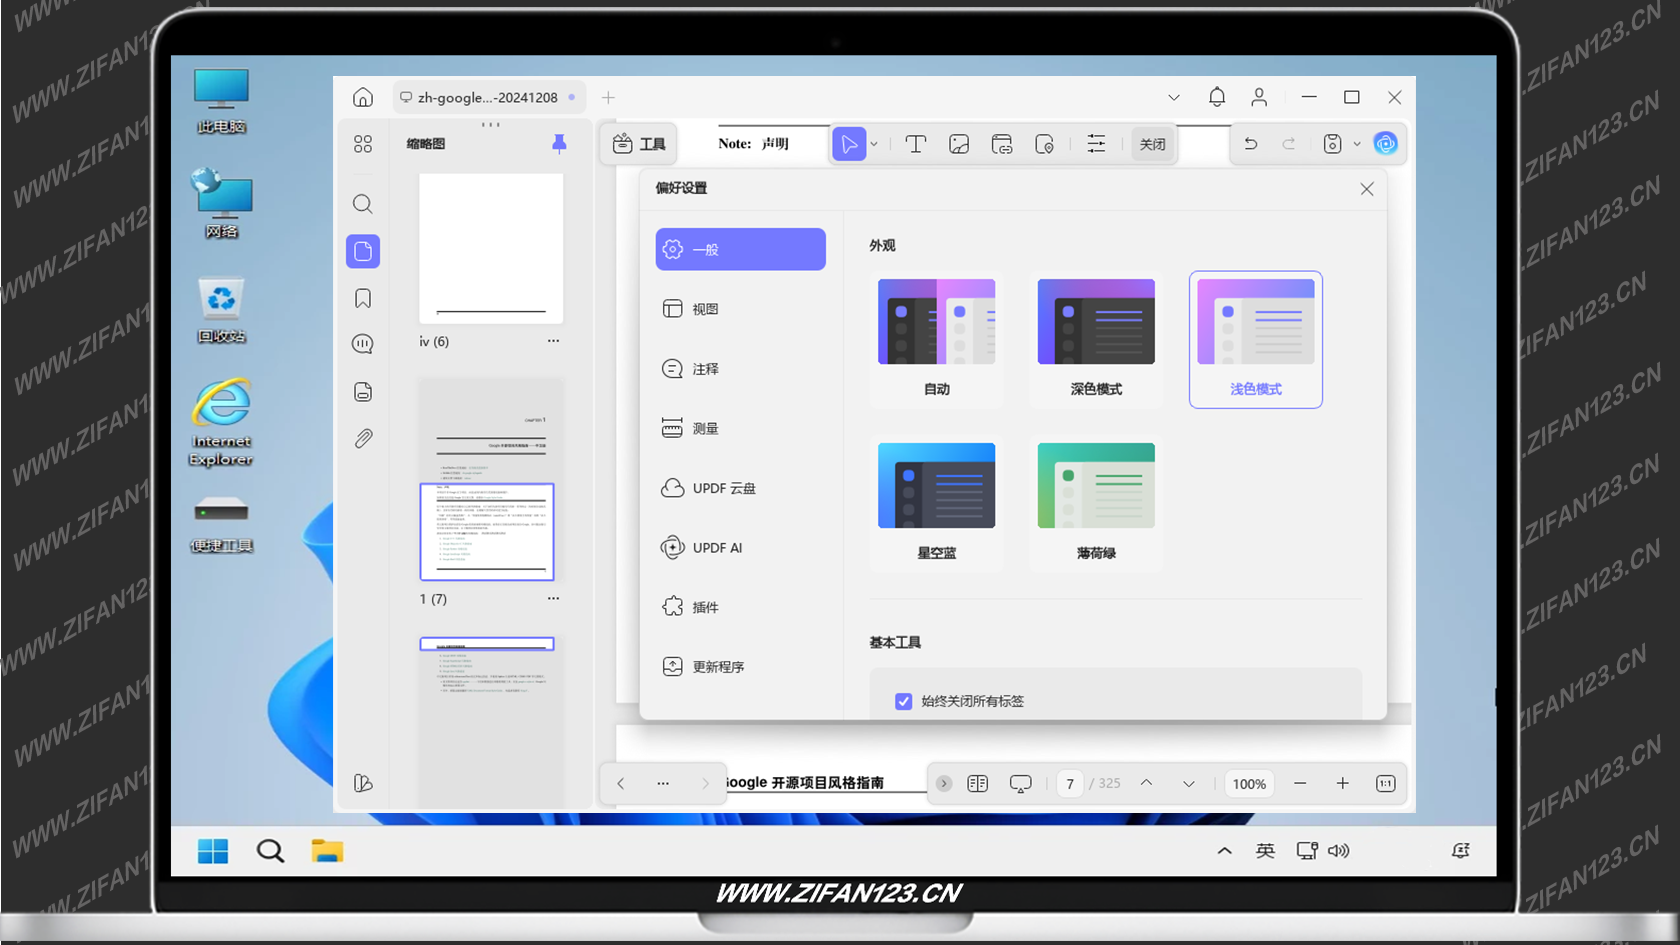Add a new tab with plus
The width and height of the screenshot is (1680, 945).
[x=608, y=97]
